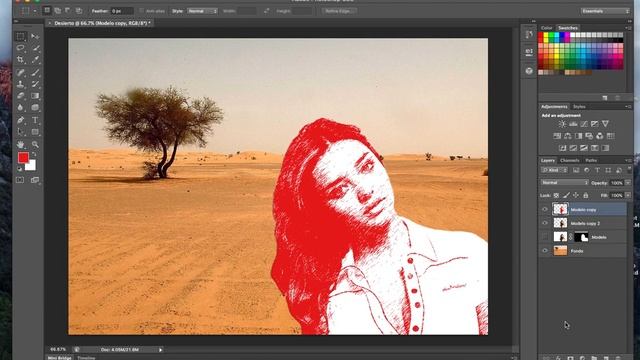
Task: Show the hidden Modelo layer
Action: point(545,237)
